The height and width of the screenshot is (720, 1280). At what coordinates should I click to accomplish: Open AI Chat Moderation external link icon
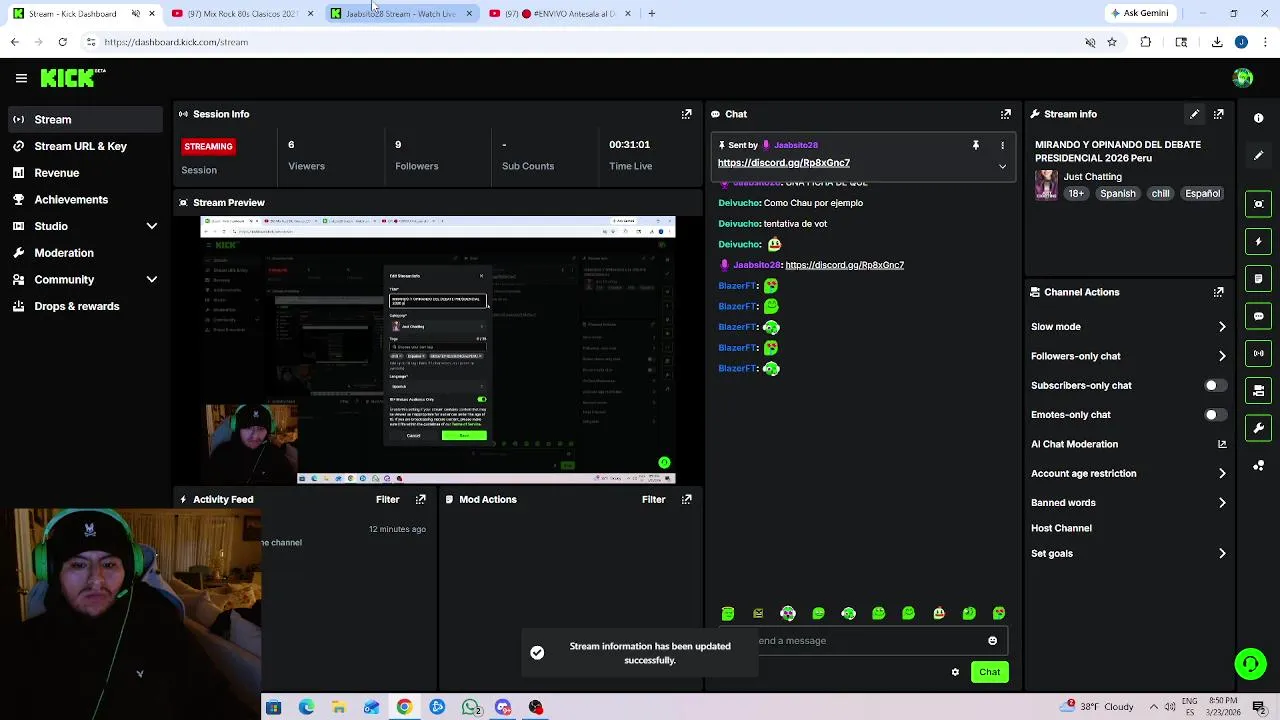point(1222,444)
